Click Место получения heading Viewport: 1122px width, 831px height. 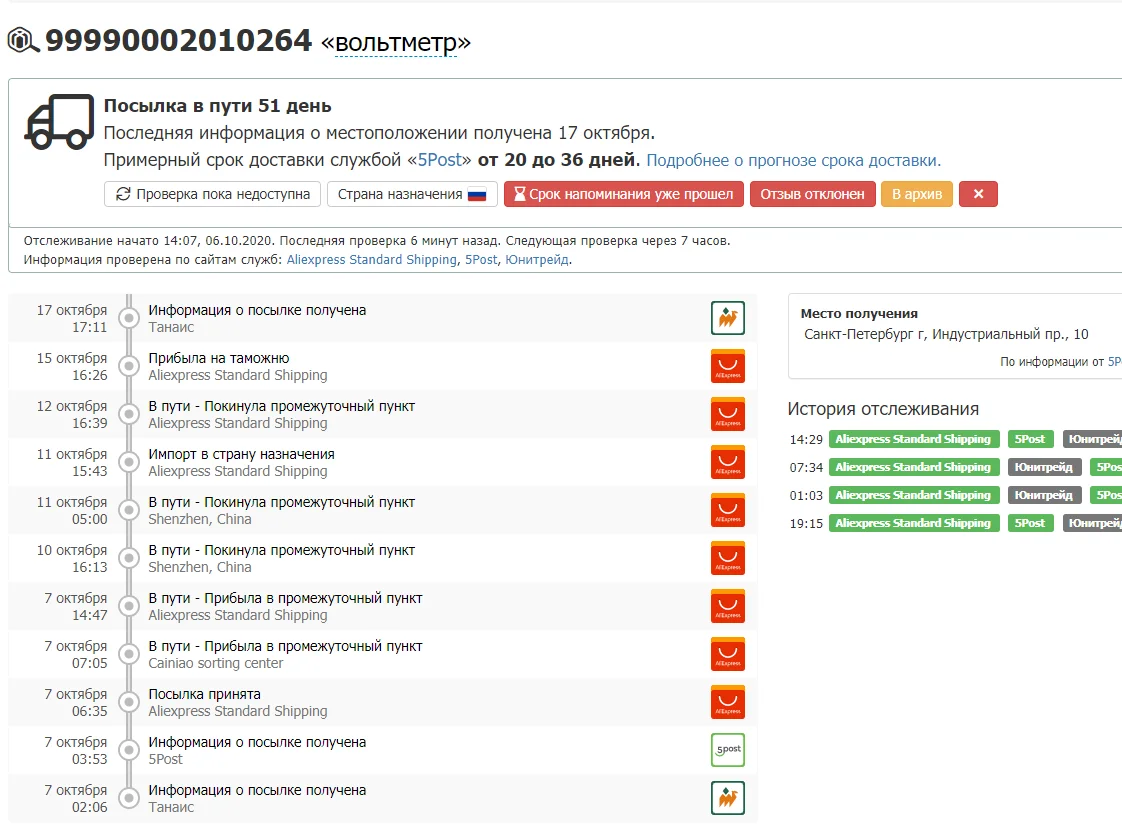coord(859,314)
